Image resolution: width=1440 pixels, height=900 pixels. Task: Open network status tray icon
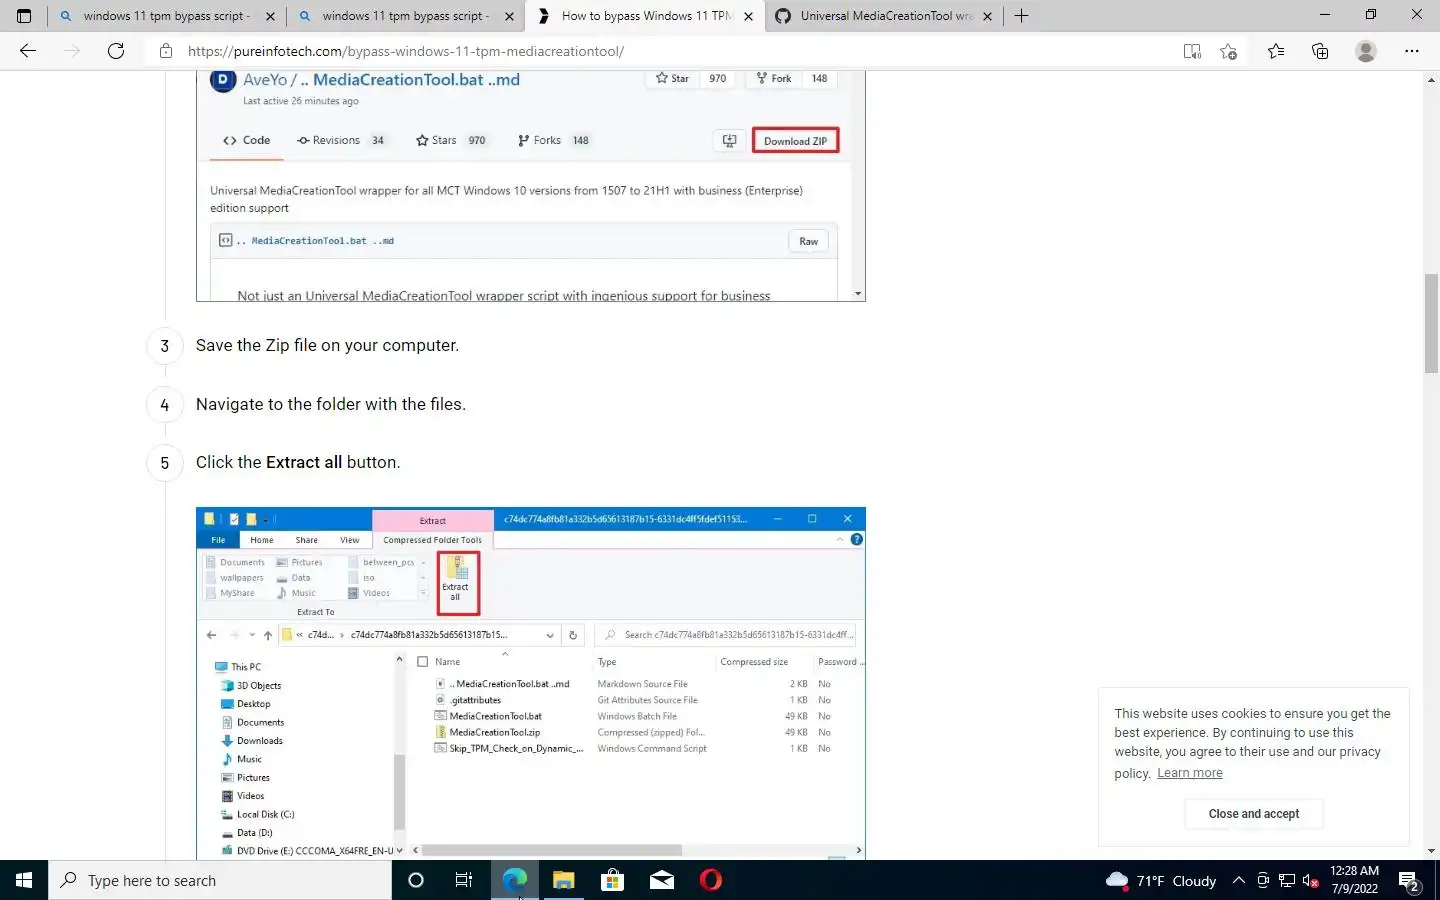(1287, 880)
